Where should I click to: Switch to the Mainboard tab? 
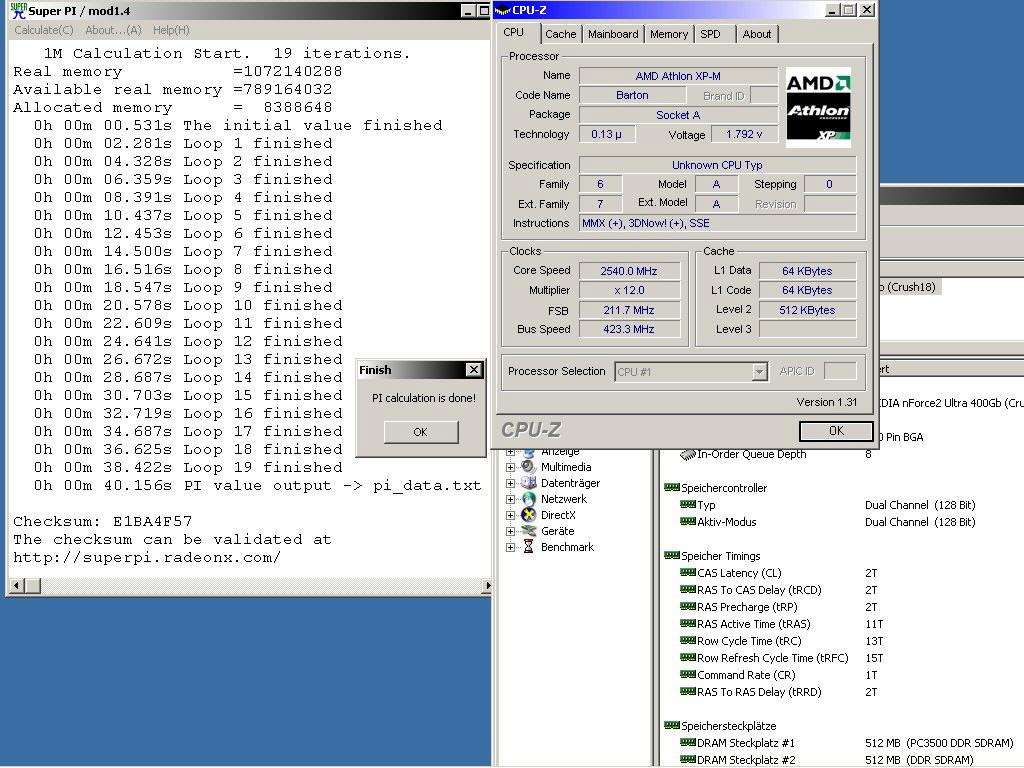click(x=613, y=34)
